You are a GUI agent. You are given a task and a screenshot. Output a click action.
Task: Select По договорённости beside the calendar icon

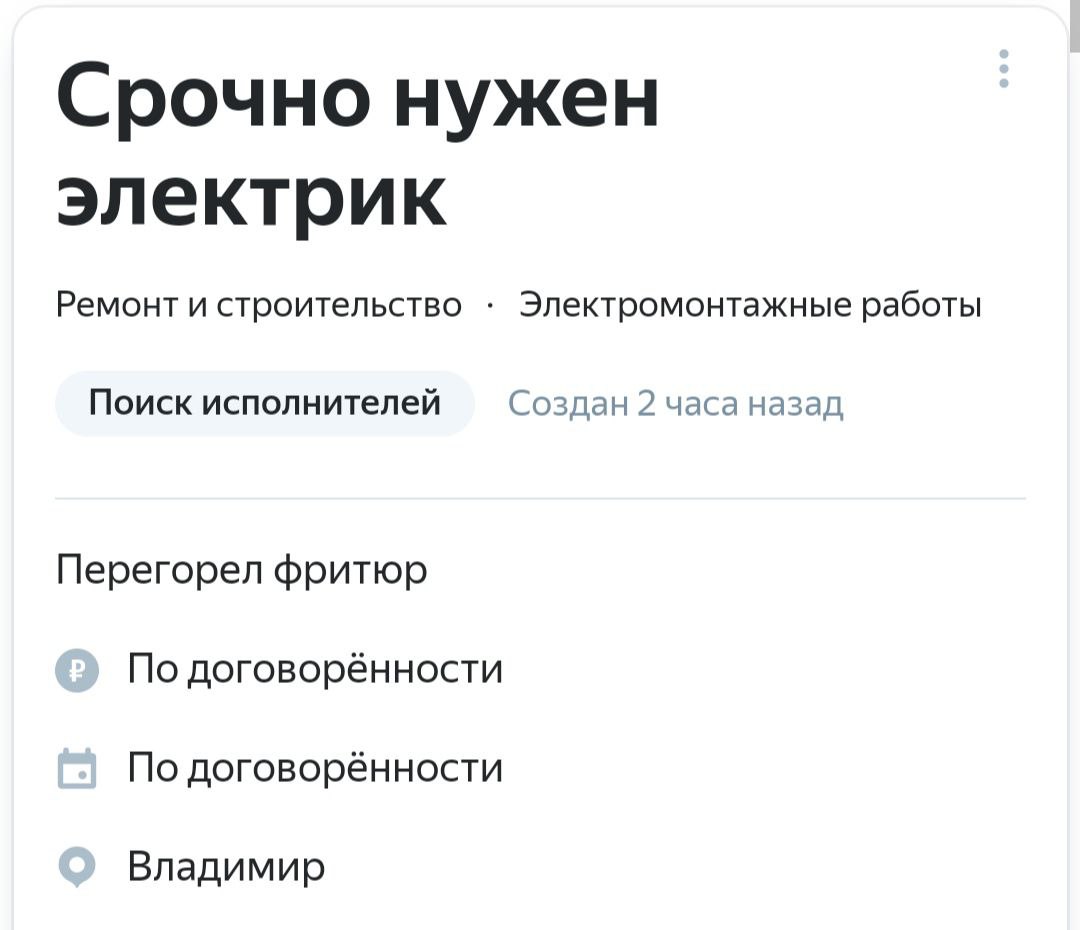click(x=315, y=767)
